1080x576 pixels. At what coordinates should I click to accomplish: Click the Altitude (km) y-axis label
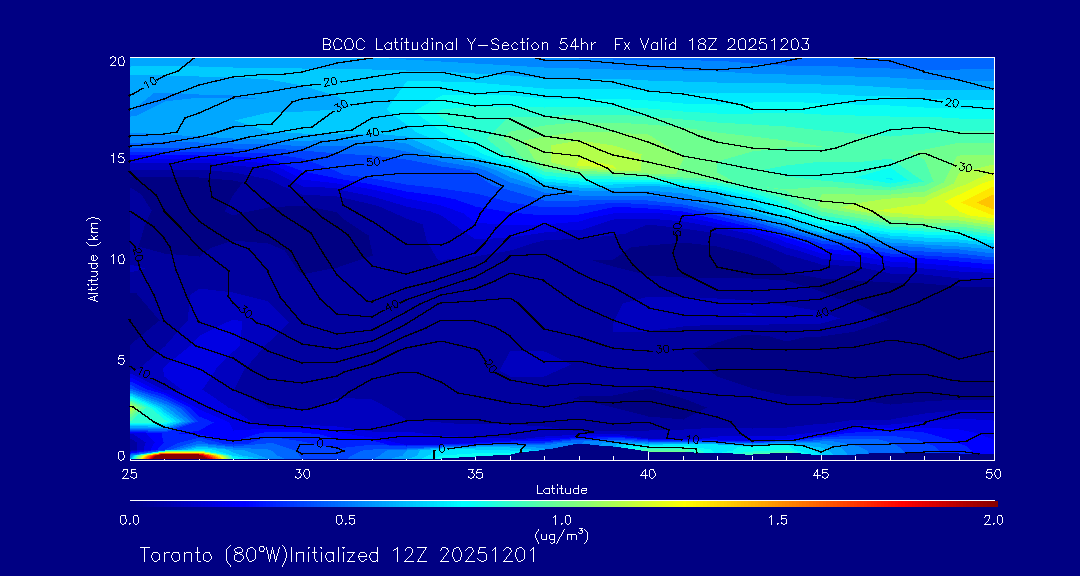[x=93, y=258]
